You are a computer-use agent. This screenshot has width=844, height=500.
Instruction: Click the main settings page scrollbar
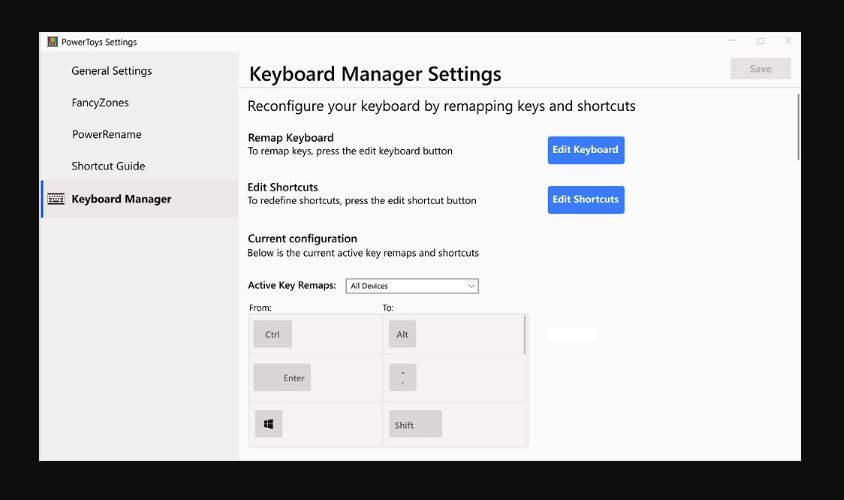798,127
